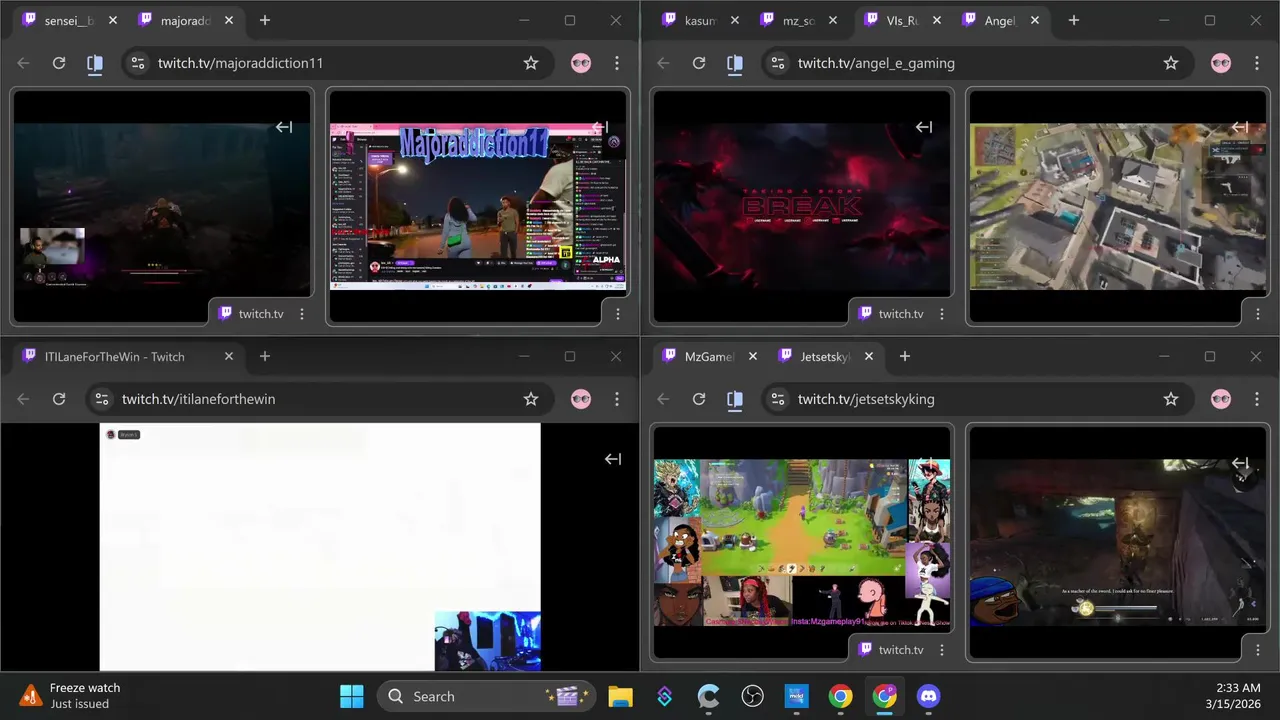Click collapse arrow on the jetsetskyking dungeon stream
This screenshot has width=1280, height=720.
1240,463
